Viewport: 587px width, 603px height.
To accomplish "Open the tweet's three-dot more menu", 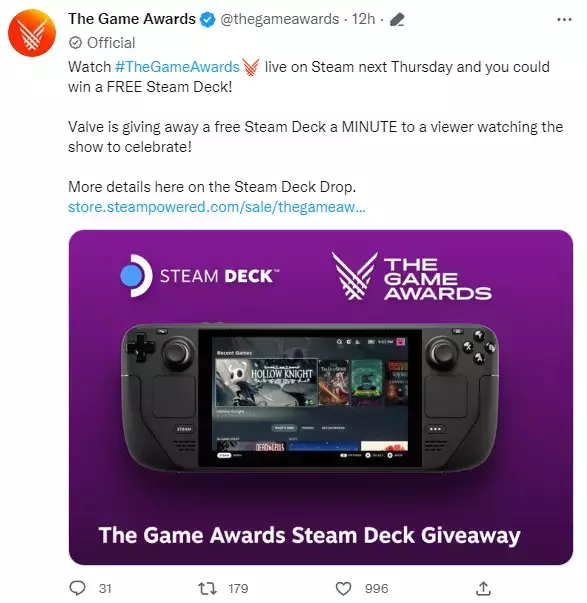I will [x=564, y=19].
